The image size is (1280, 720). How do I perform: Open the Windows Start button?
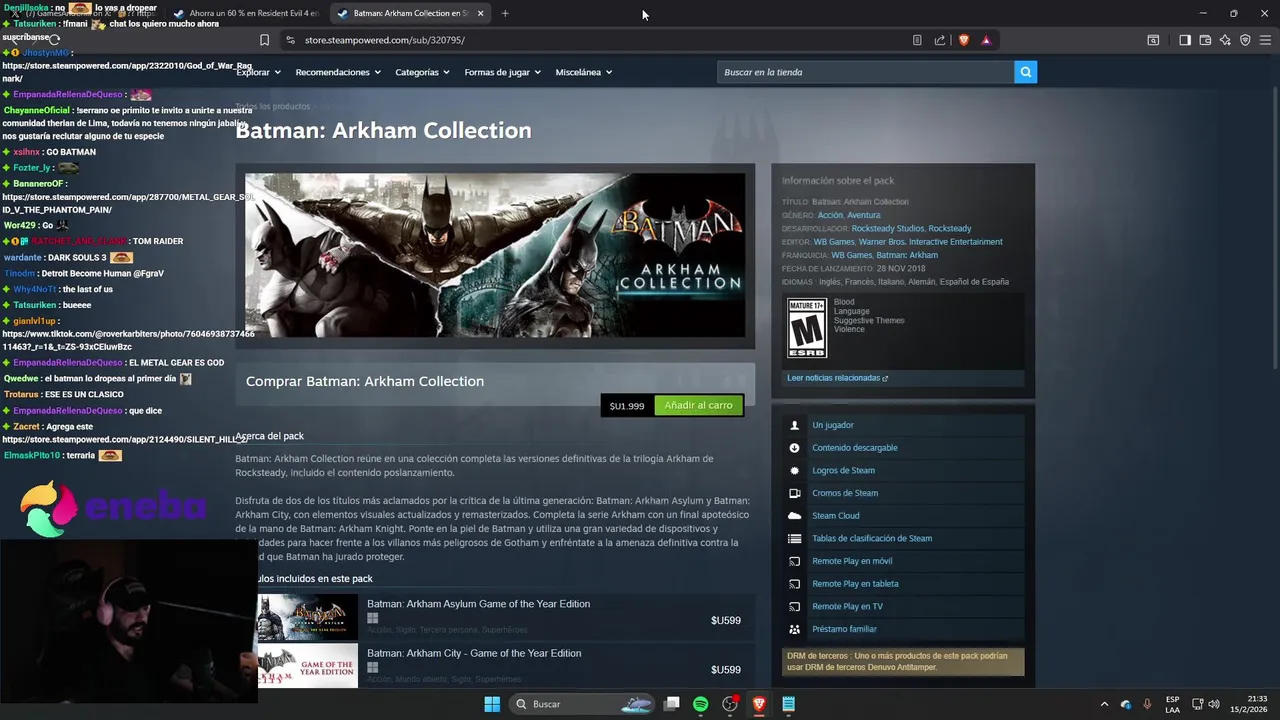(492, 704)
